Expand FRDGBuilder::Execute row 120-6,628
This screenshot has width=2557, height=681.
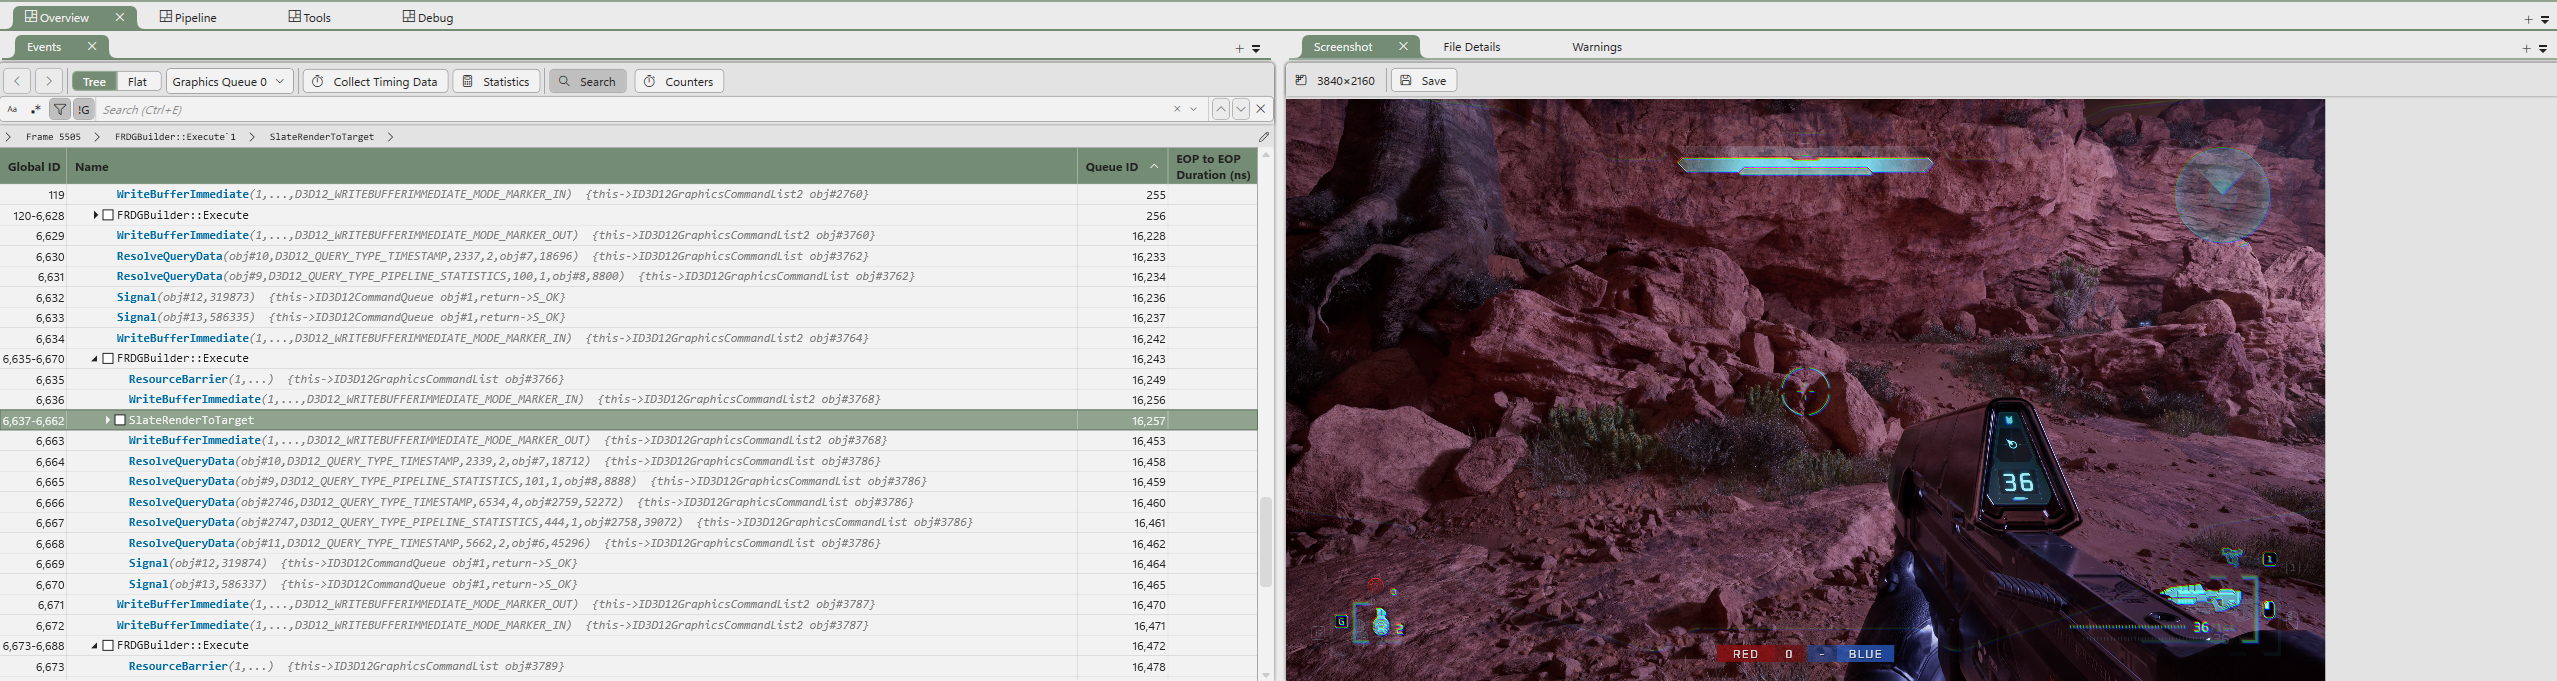tap(96, 215)
